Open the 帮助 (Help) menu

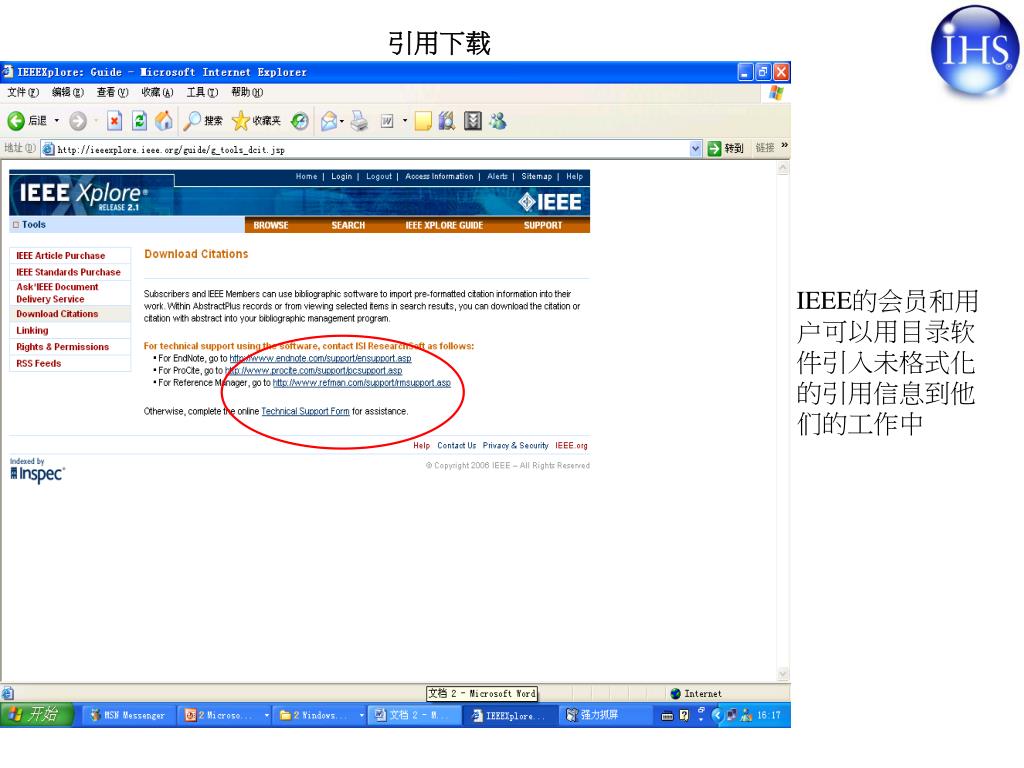(247, 92)
